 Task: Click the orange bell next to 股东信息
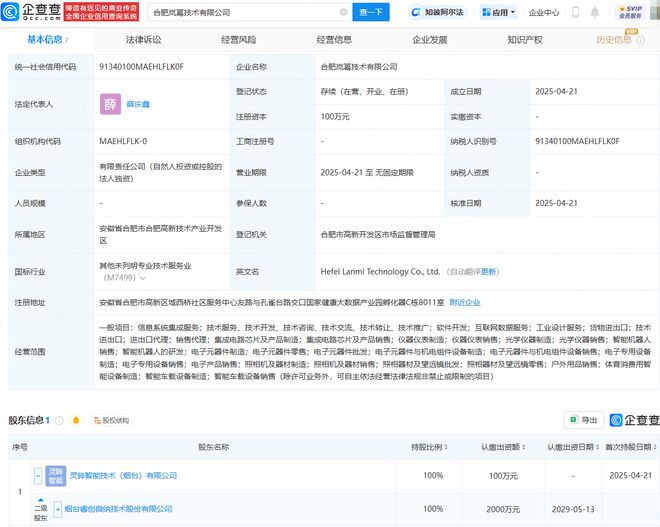click(76, 420)
